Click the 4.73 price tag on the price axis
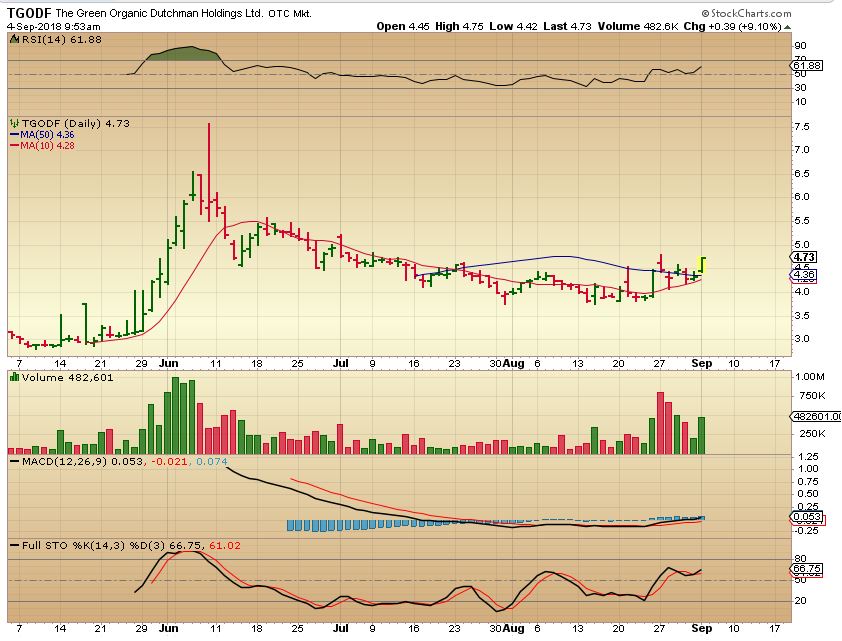Screen dimensions: 842x641 coord(805,257)
